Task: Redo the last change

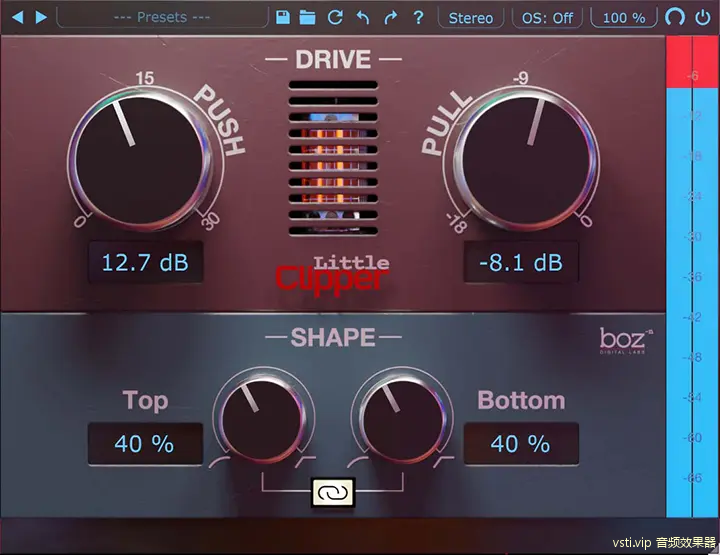Action: pyautogui.click(x=390, y=17)
